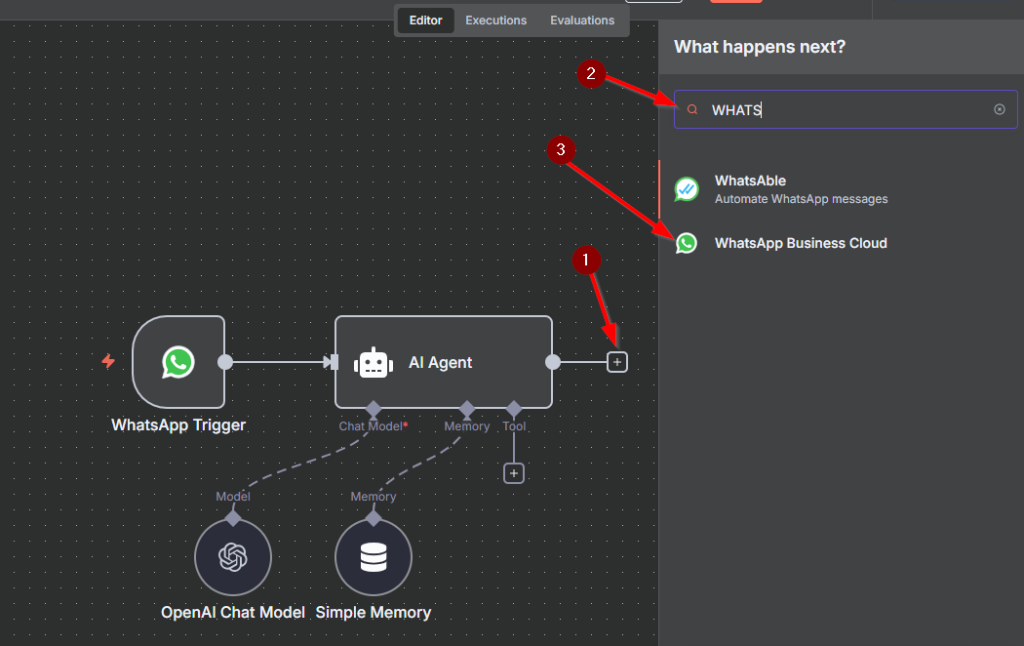Open the Simple Memory database node
This screenshot has height=646, width=1024.
[374, 557]
